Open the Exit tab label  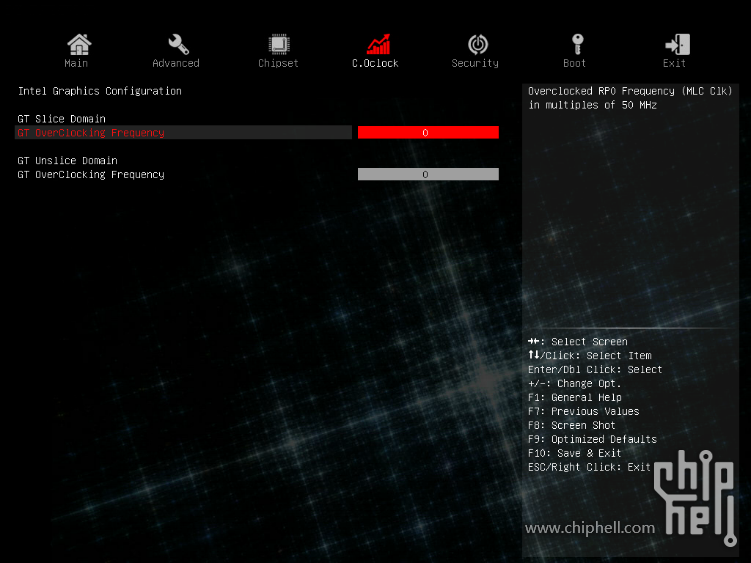click(x=674, y=63)
